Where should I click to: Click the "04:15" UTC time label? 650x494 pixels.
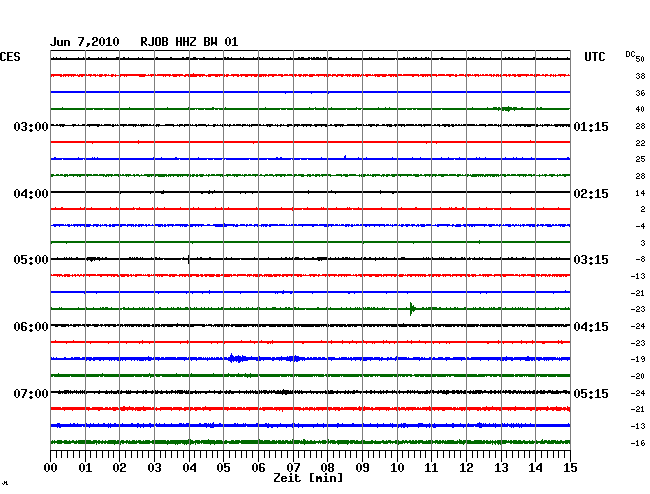pos(591,327)
